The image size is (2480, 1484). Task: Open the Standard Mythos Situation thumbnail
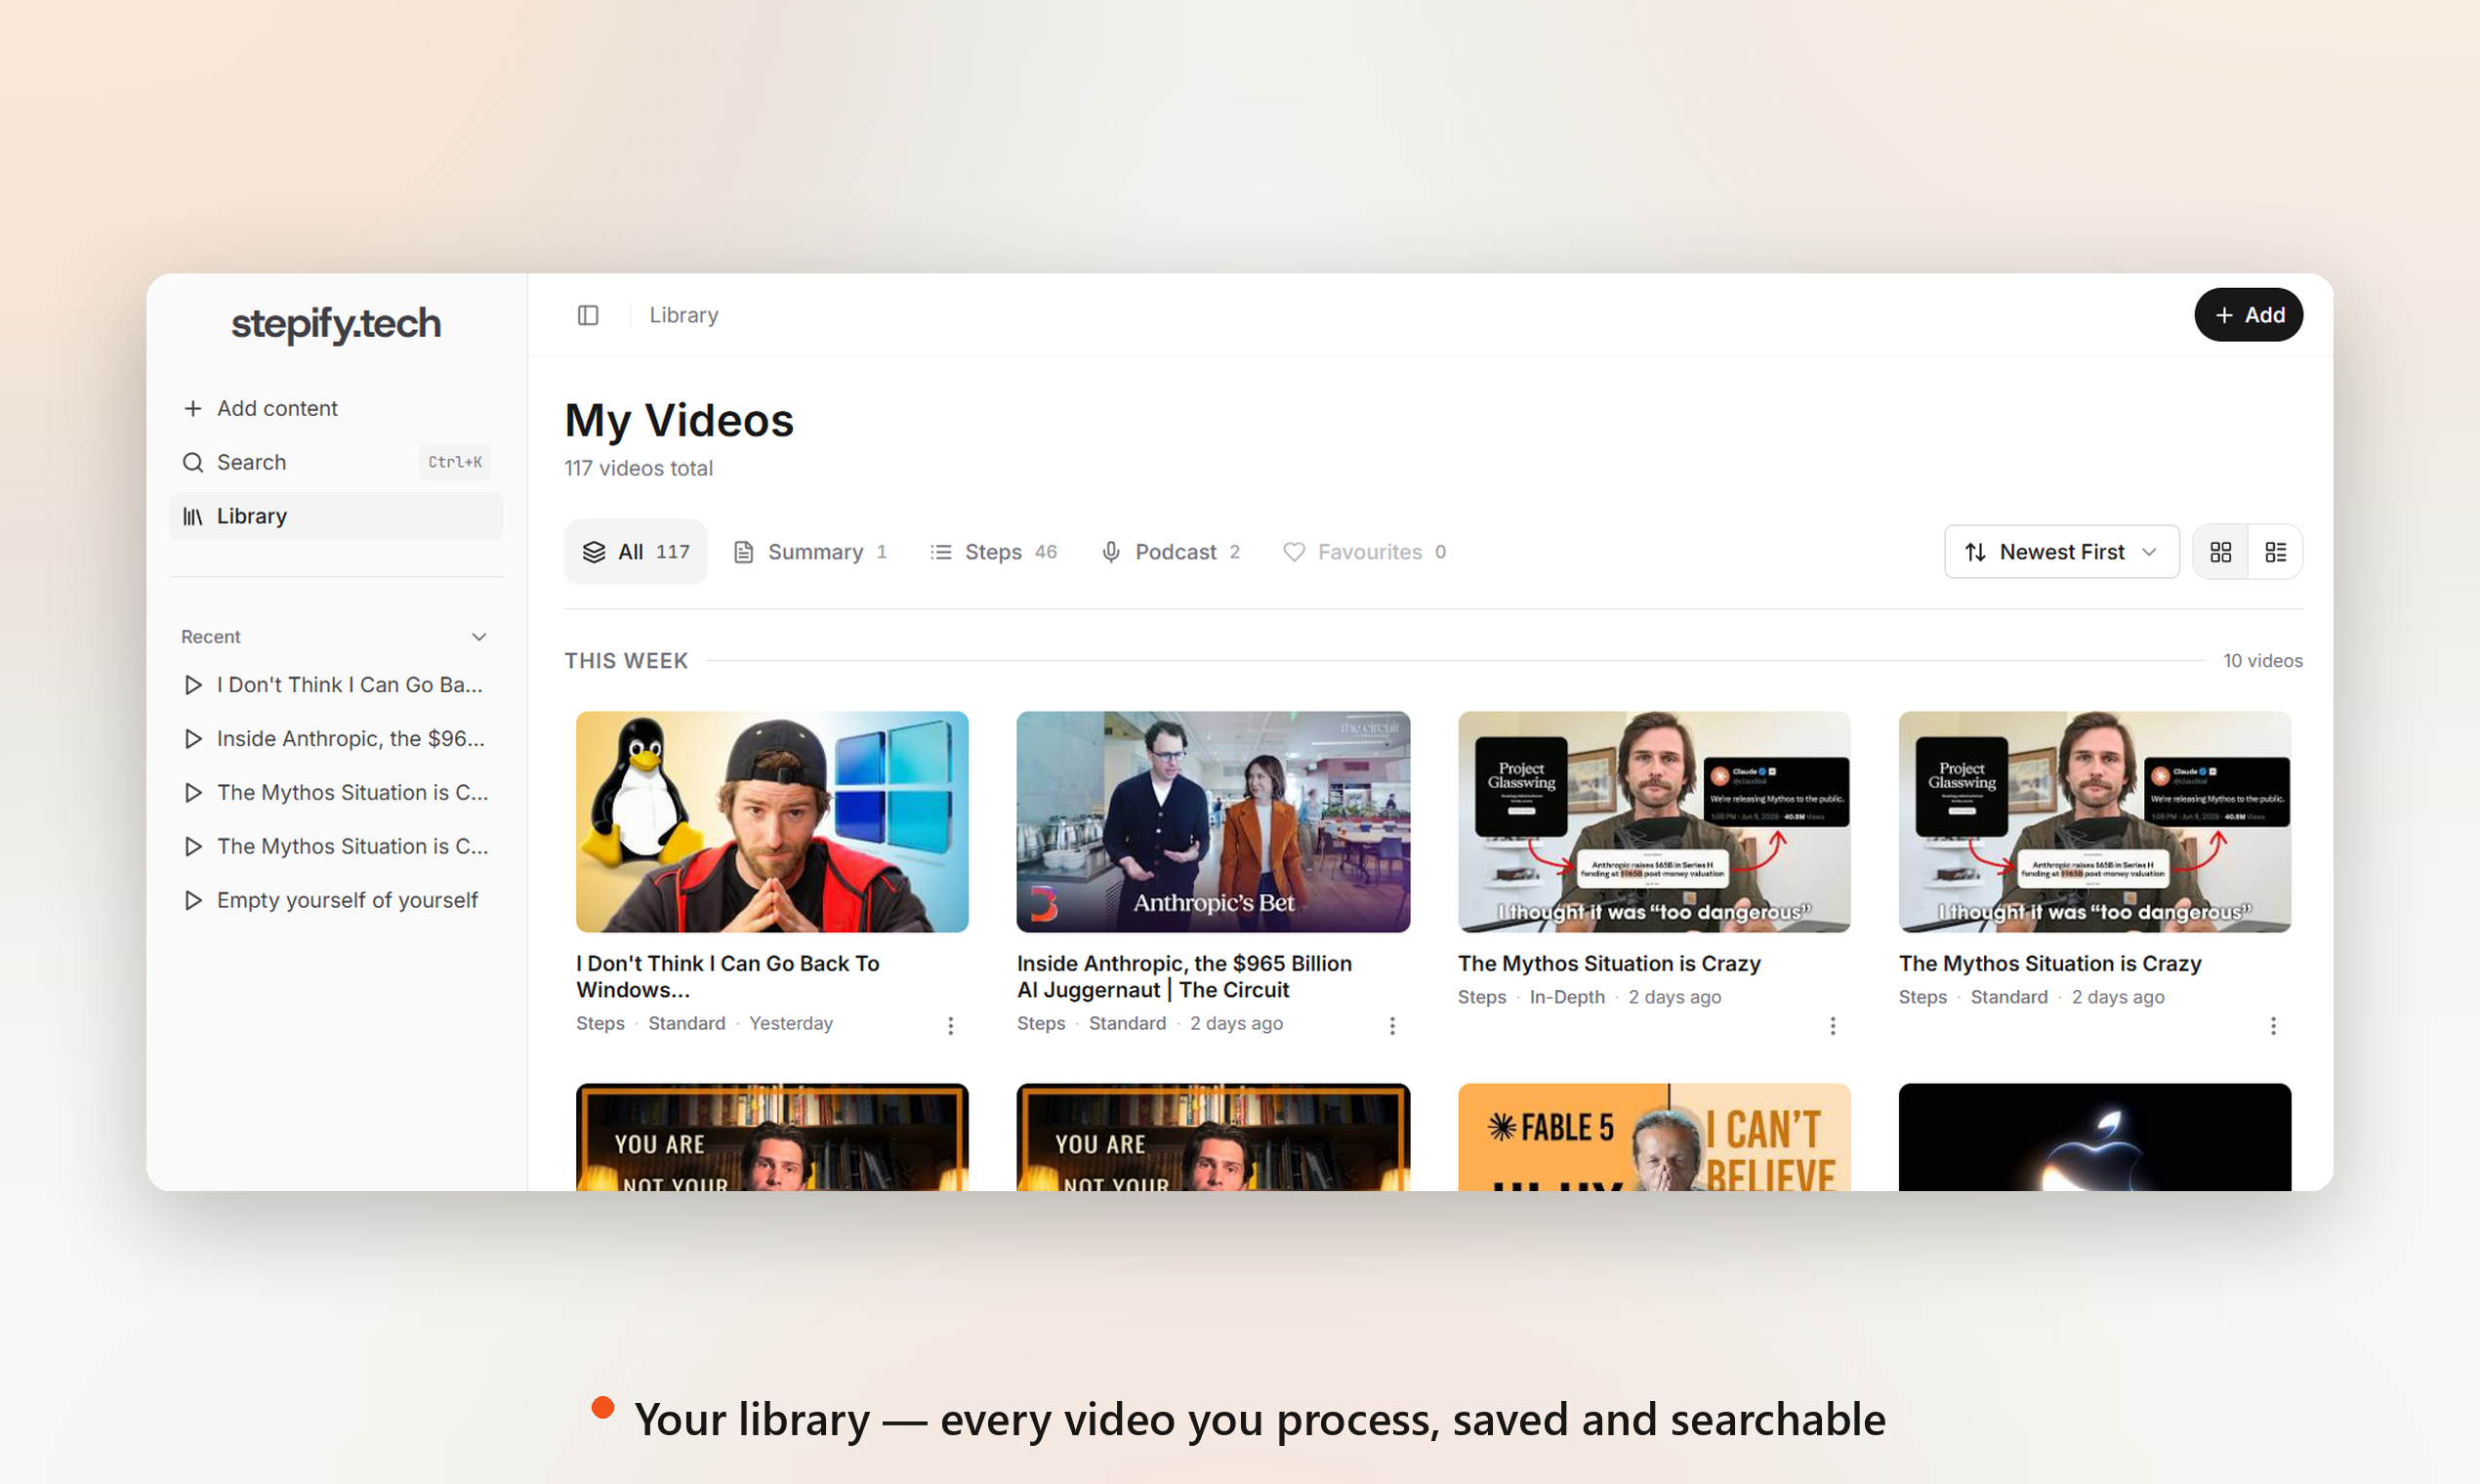[2095, 822]
